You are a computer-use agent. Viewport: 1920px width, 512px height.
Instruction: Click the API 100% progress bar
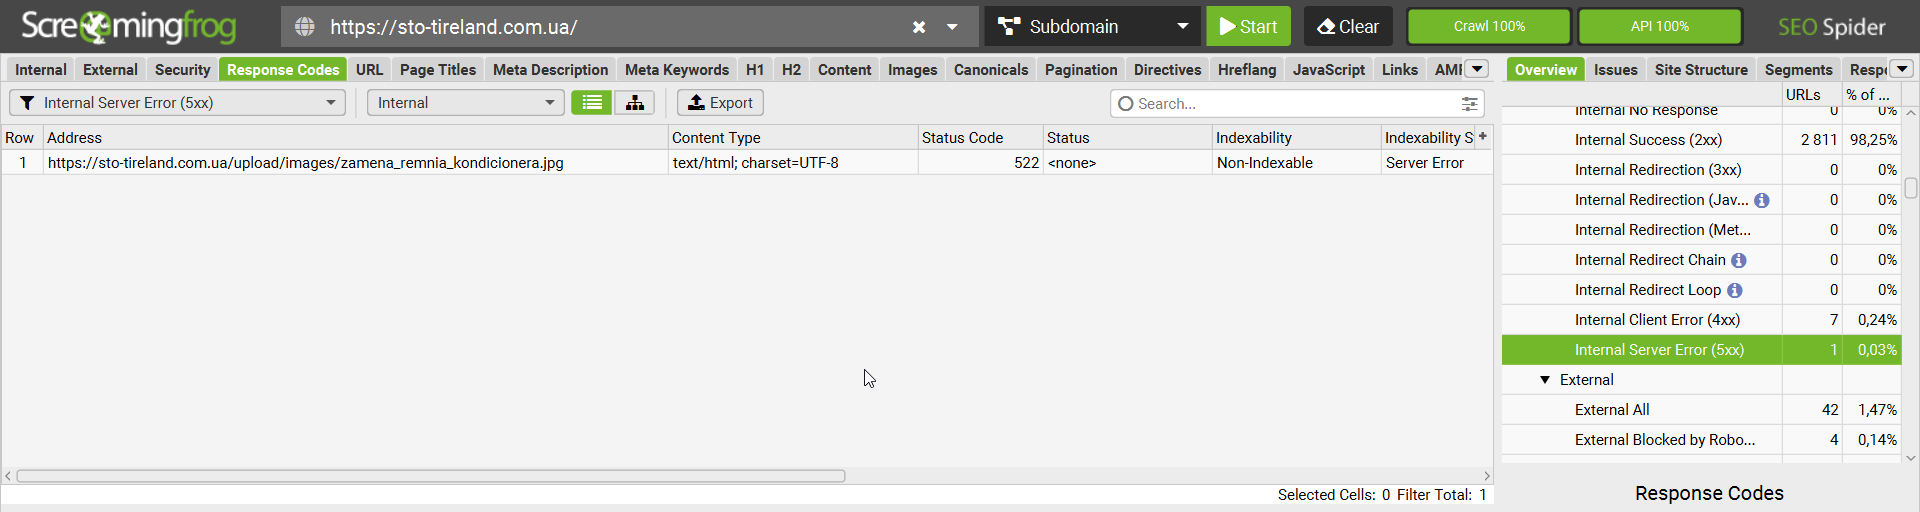(x=1660, y=27)
